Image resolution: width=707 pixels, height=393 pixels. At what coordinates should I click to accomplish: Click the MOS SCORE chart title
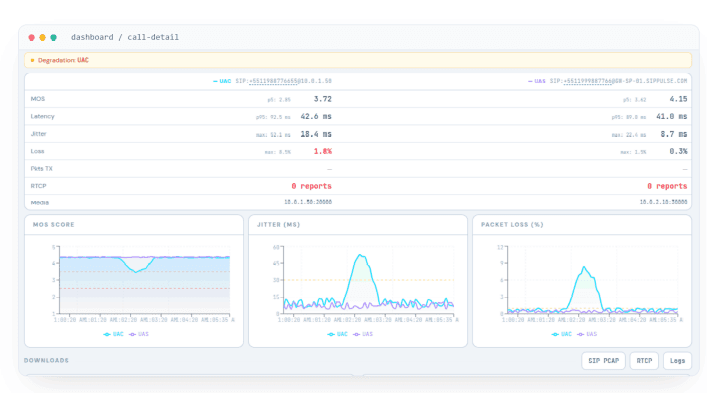(x=54, y=224)
